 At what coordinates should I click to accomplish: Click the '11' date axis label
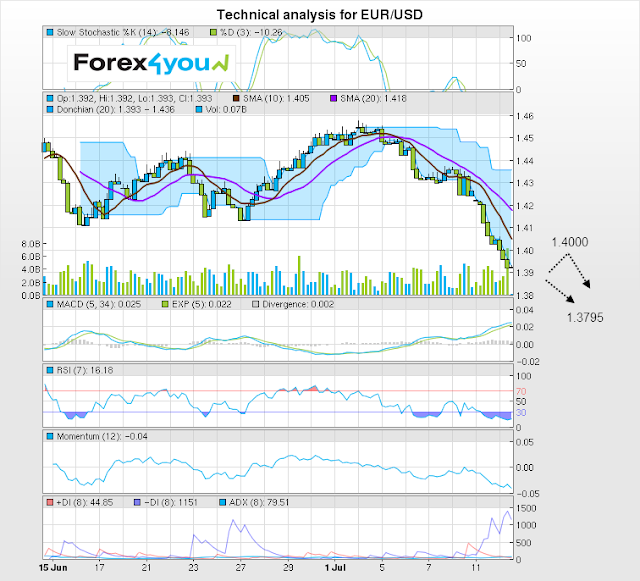point(476,568)
